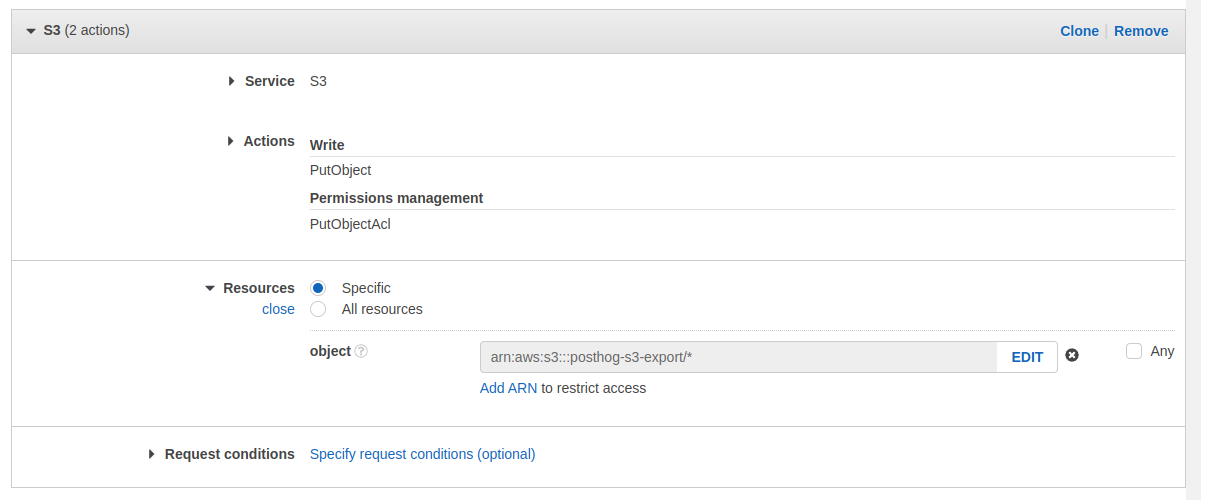Open Specify request conditions (optional) link
The image size is (1213, 500).
tap(422, 454)
